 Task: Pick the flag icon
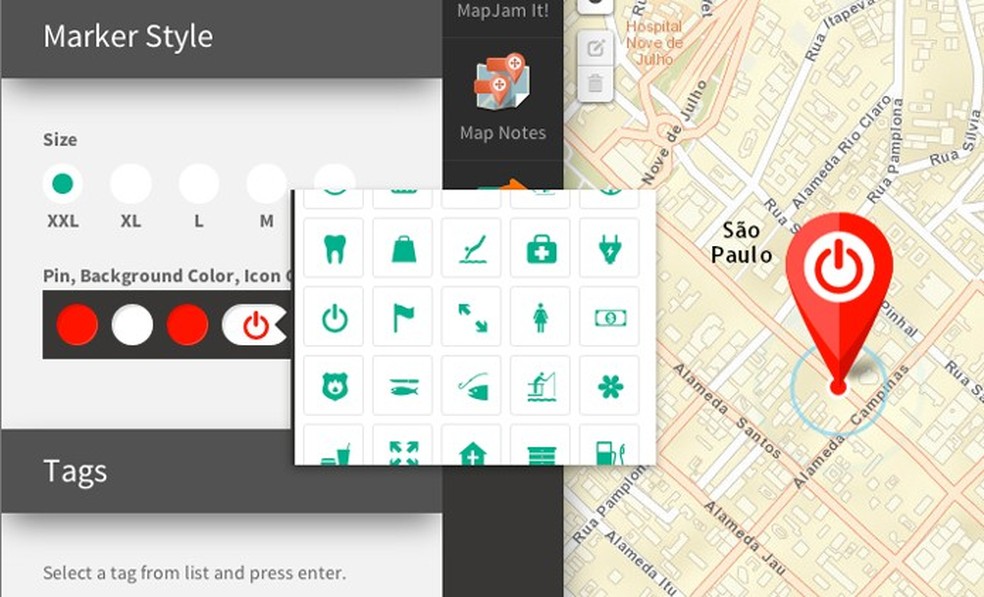403,317
